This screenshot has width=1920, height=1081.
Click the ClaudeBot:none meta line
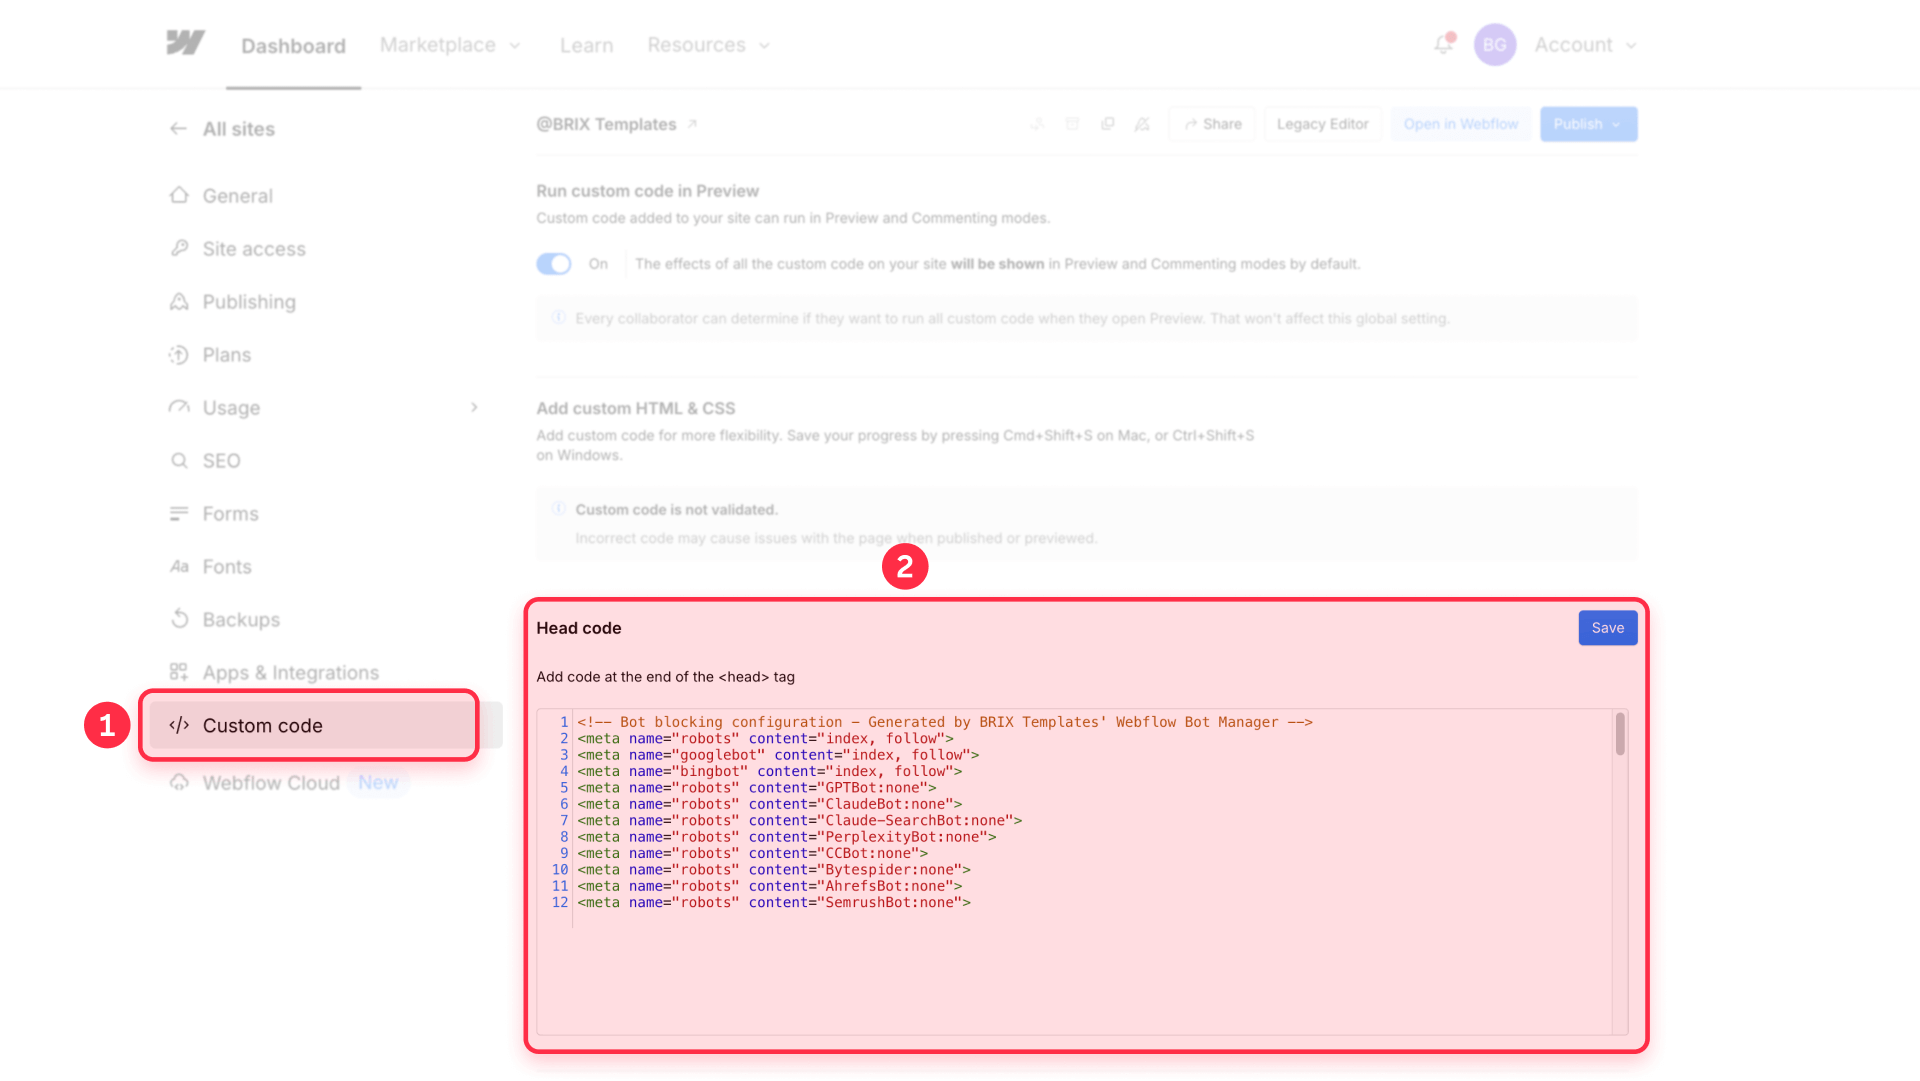click(770, 804)
